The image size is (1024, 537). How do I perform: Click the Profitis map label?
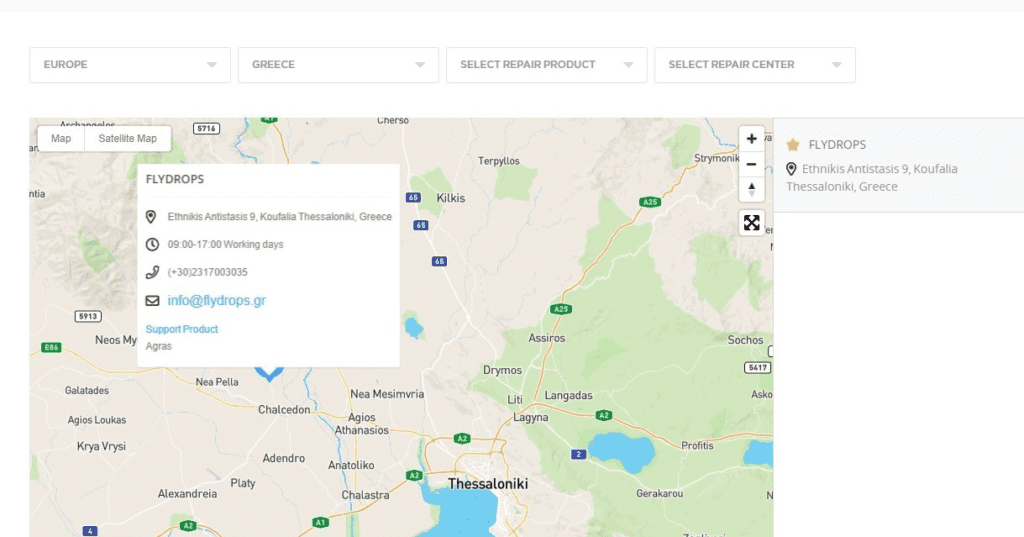[697, 446]
